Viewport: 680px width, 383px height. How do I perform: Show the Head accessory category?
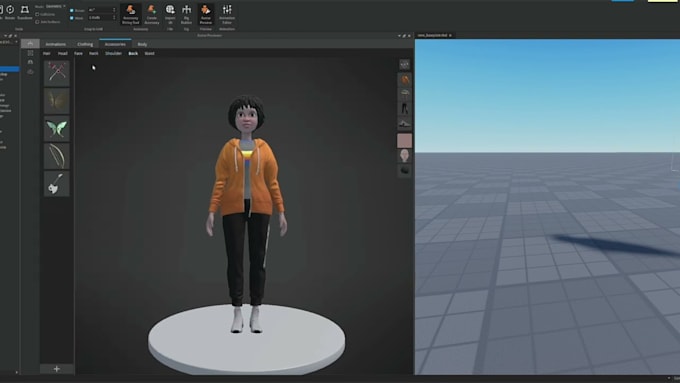coord(62,53)
